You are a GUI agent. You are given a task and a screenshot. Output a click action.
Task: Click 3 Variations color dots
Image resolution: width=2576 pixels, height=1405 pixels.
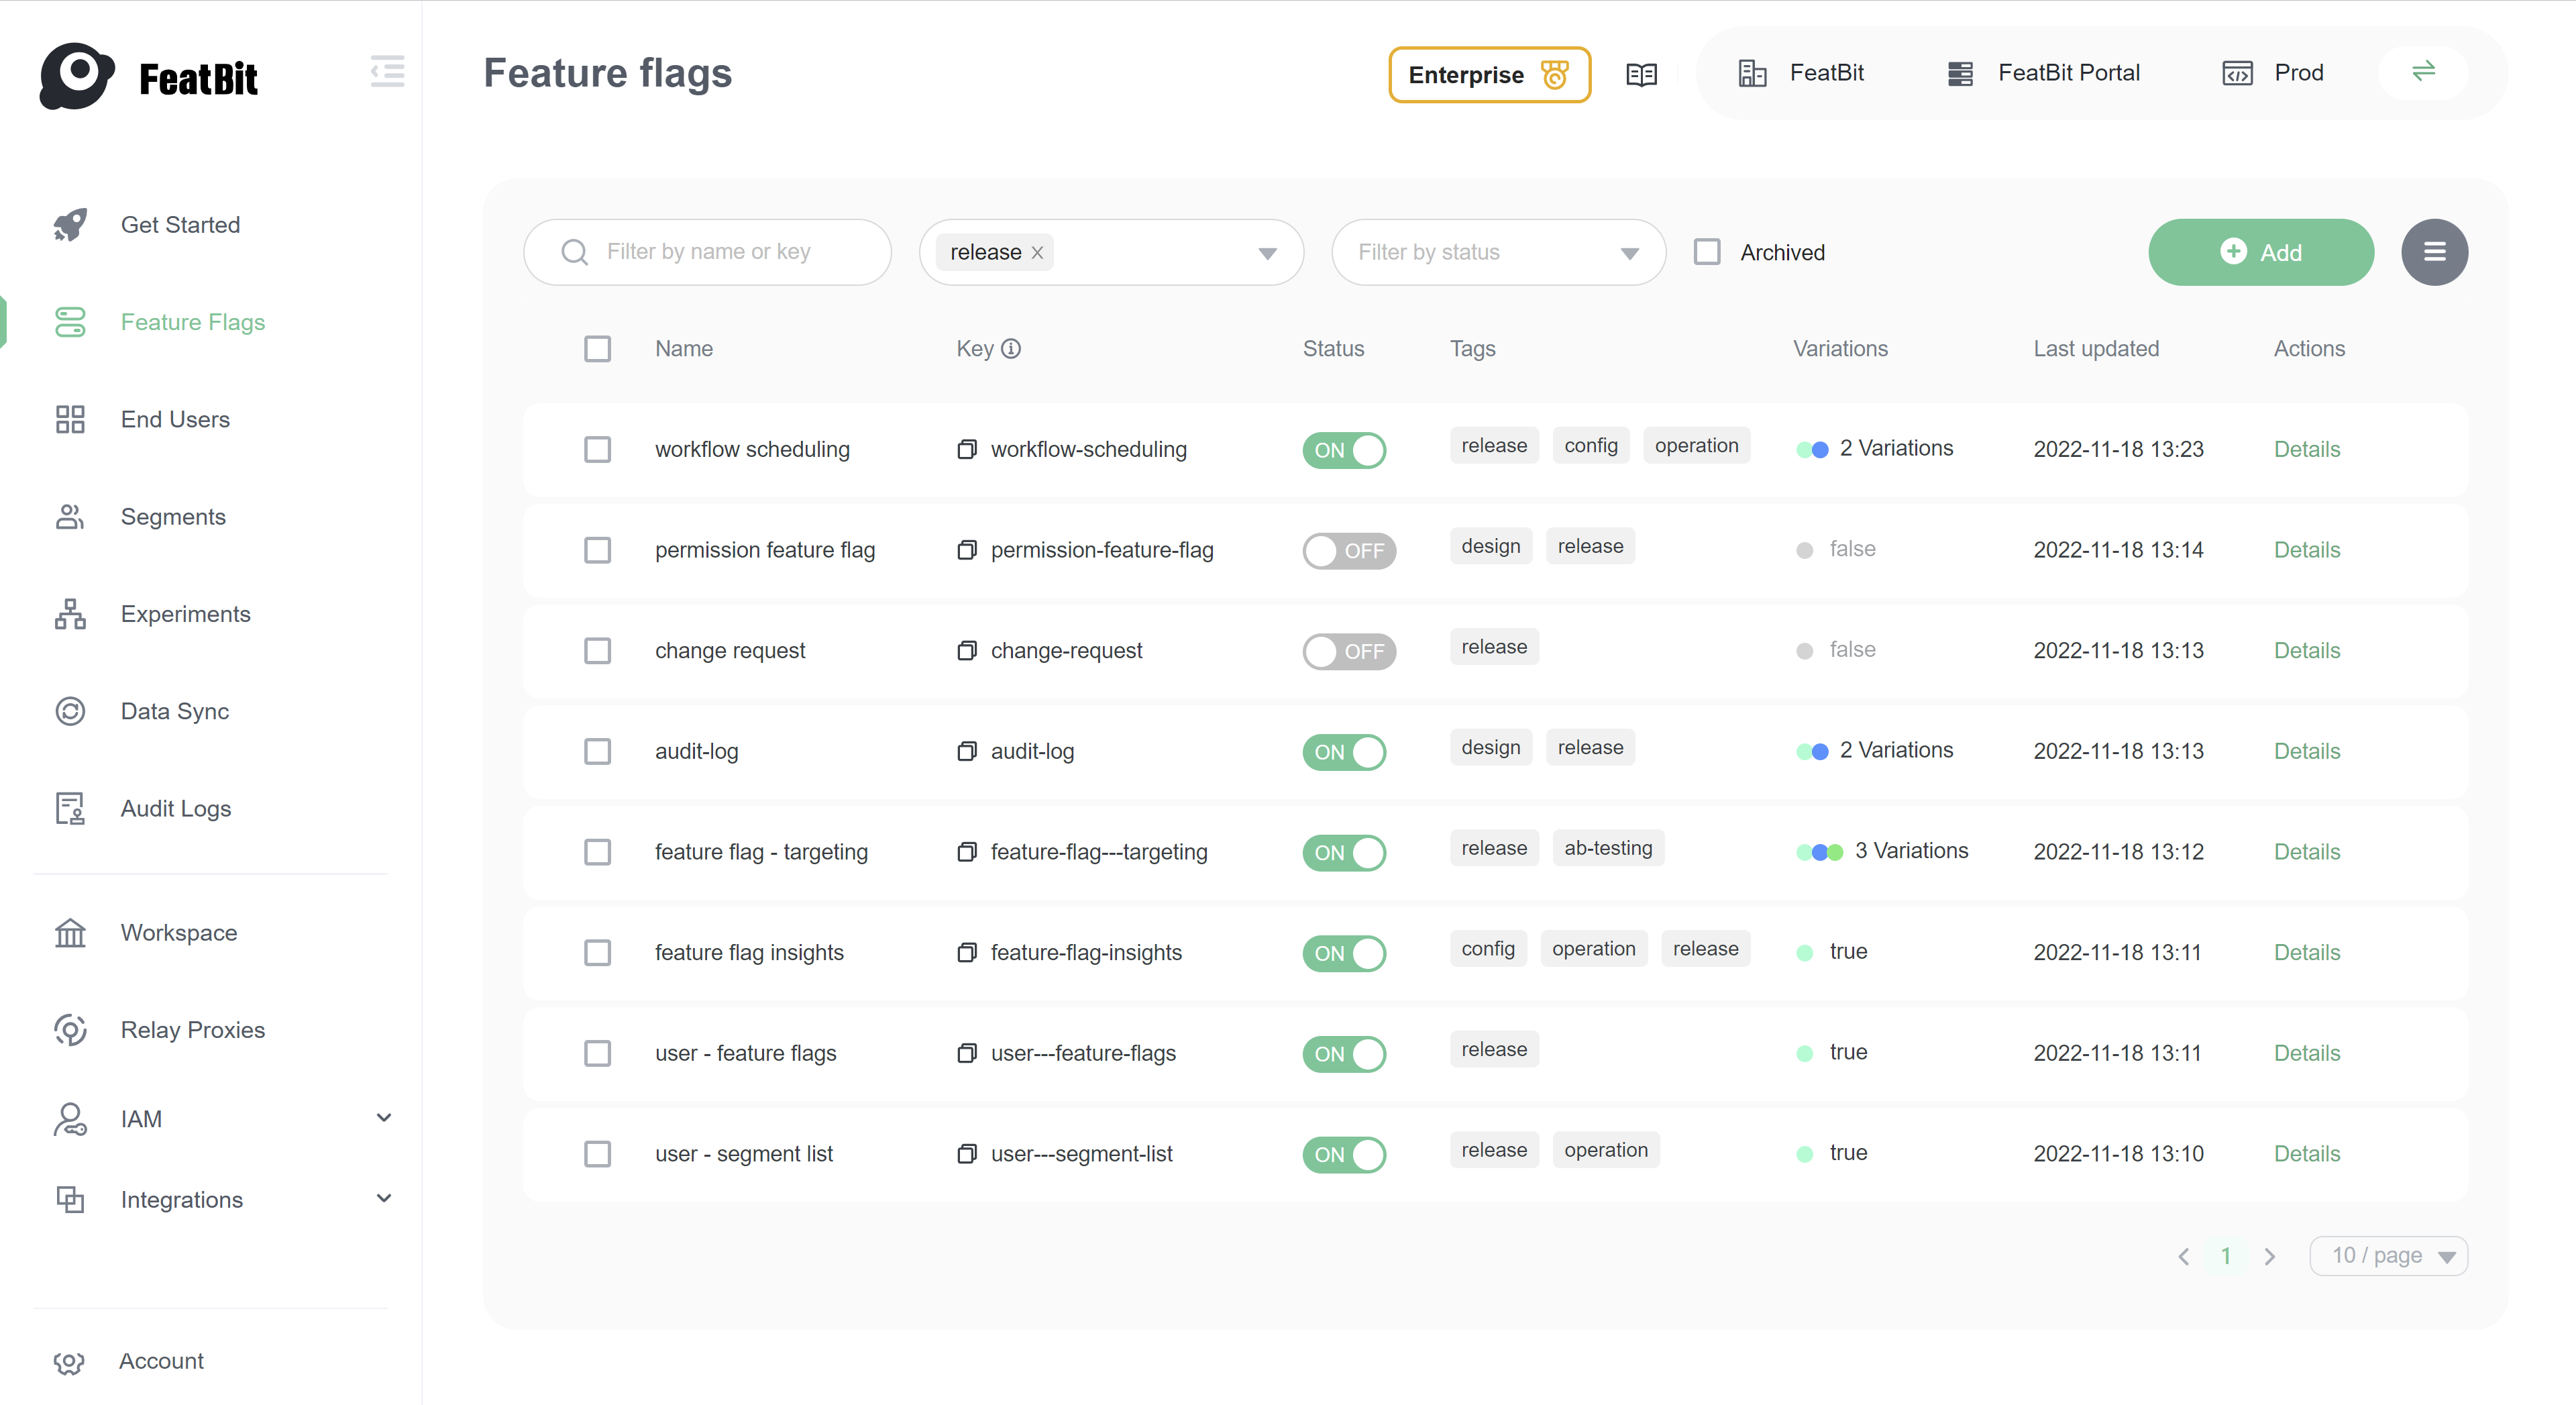(1819, 852)
